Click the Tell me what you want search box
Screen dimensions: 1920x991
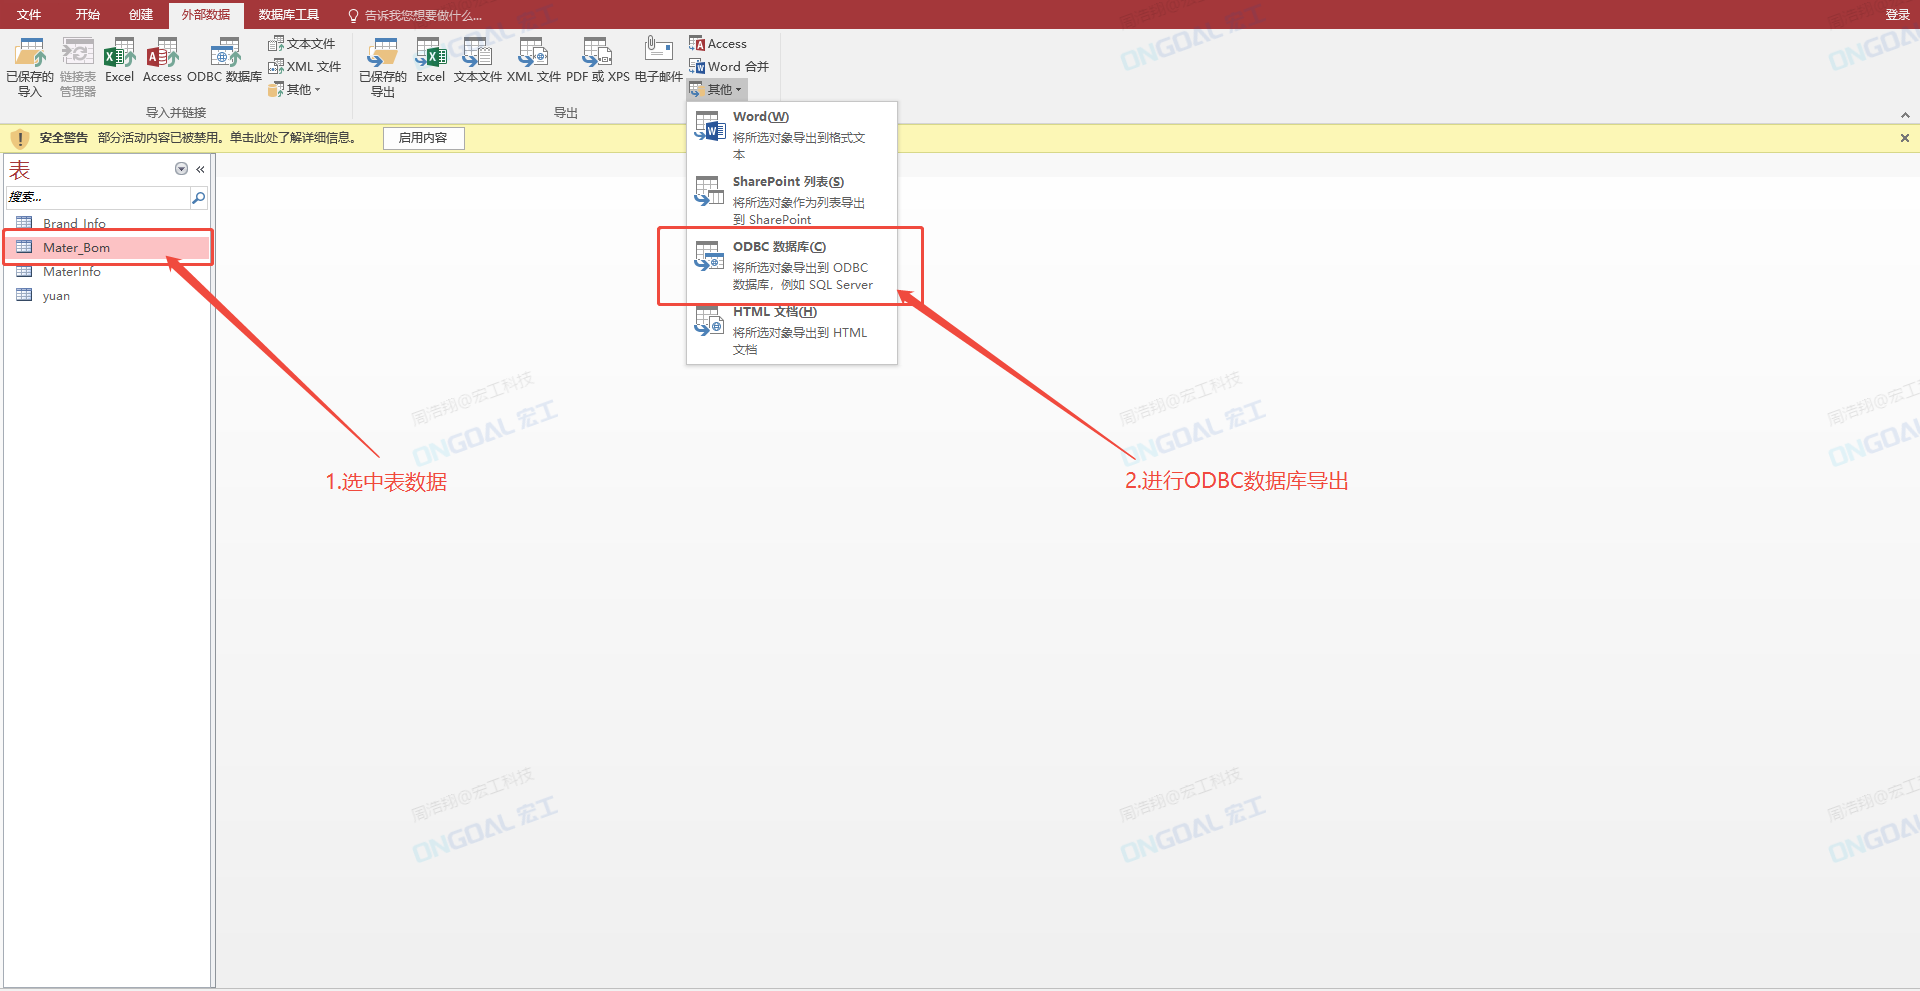coord(415,15)
